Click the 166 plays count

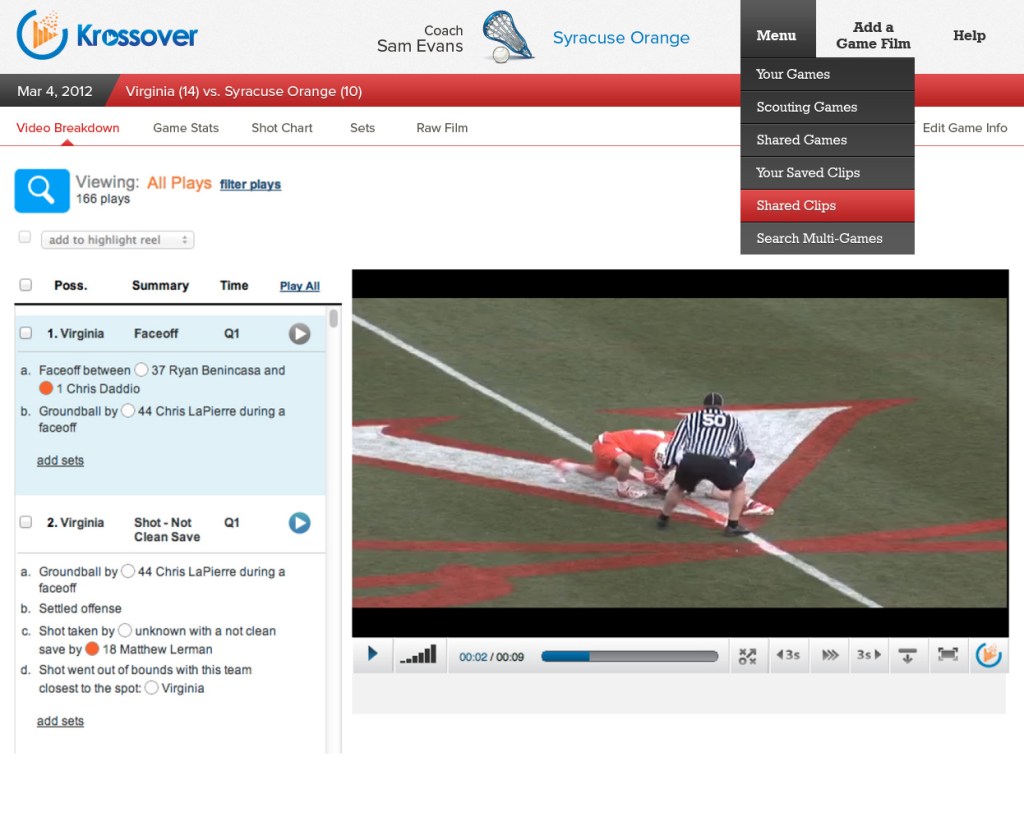coord(103,199)
